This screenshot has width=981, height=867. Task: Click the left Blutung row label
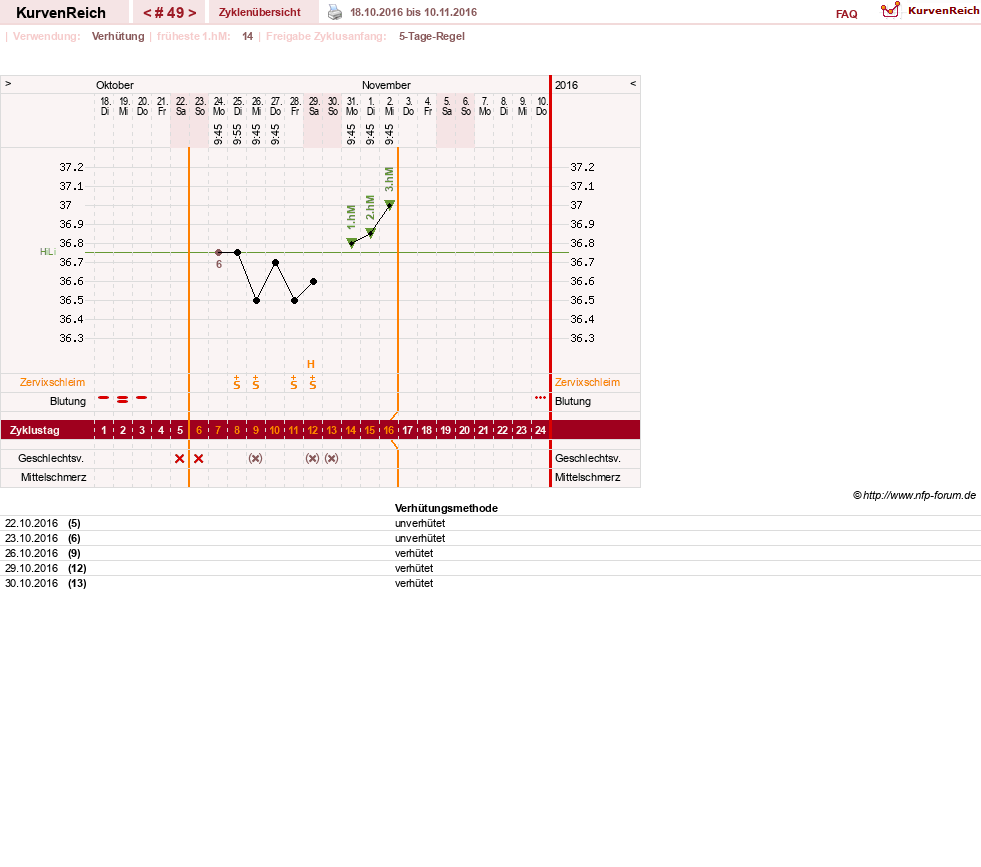[x=68, y=402]
